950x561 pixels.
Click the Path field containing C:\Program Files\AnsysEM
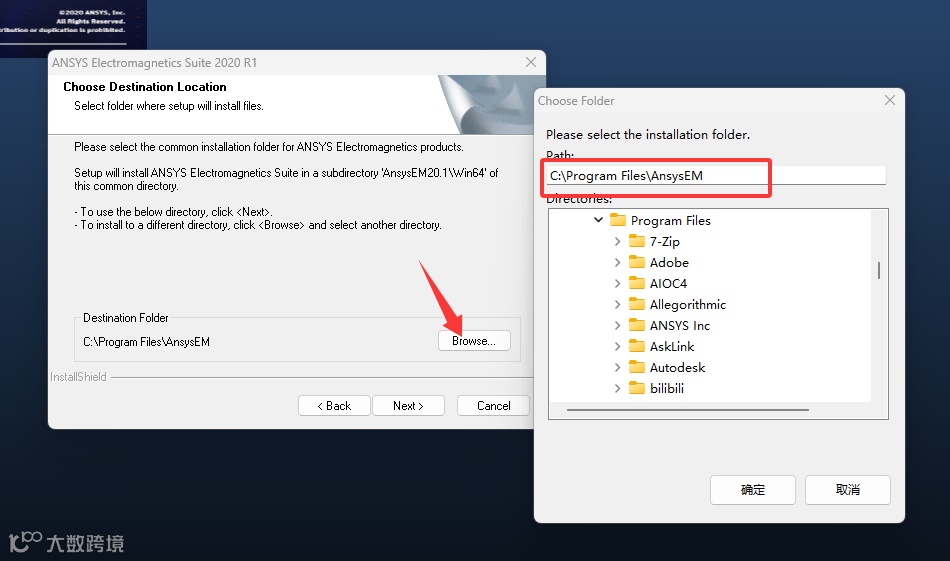tap(716, 176)
